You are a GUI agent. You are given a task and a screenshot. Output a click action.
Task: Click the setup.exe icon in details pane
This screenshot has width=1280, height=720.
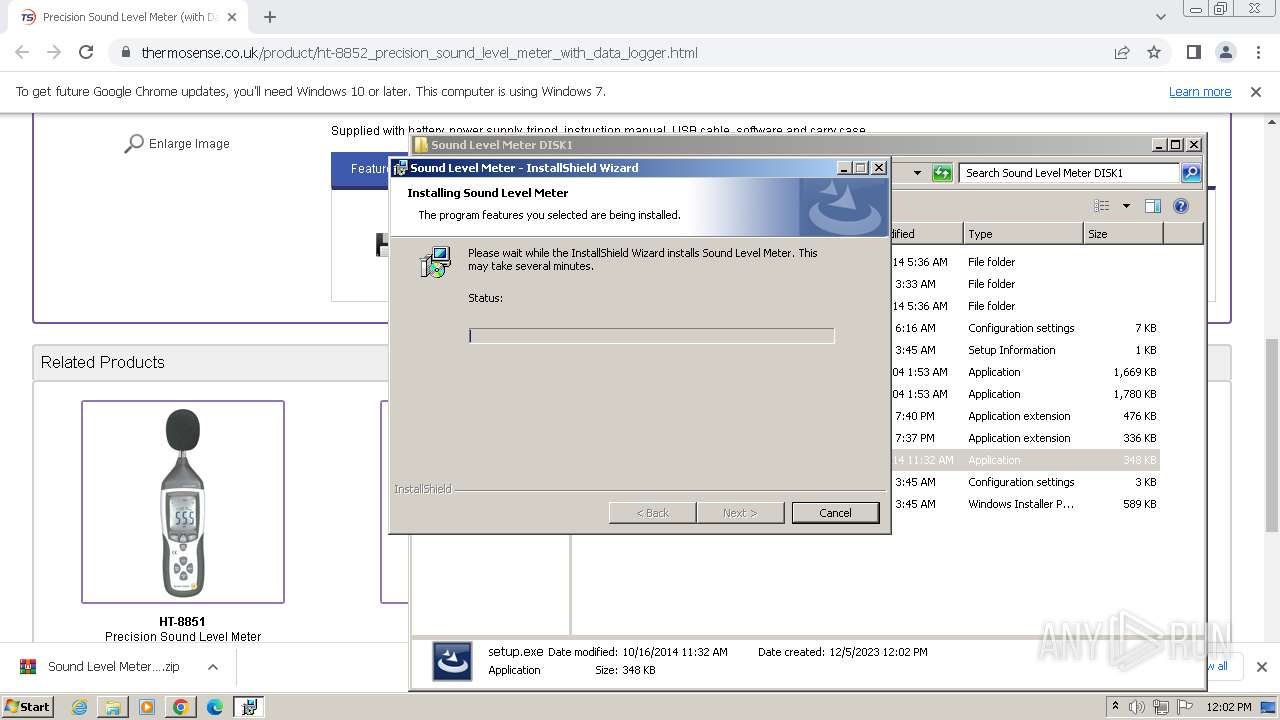tap(452, 661)
